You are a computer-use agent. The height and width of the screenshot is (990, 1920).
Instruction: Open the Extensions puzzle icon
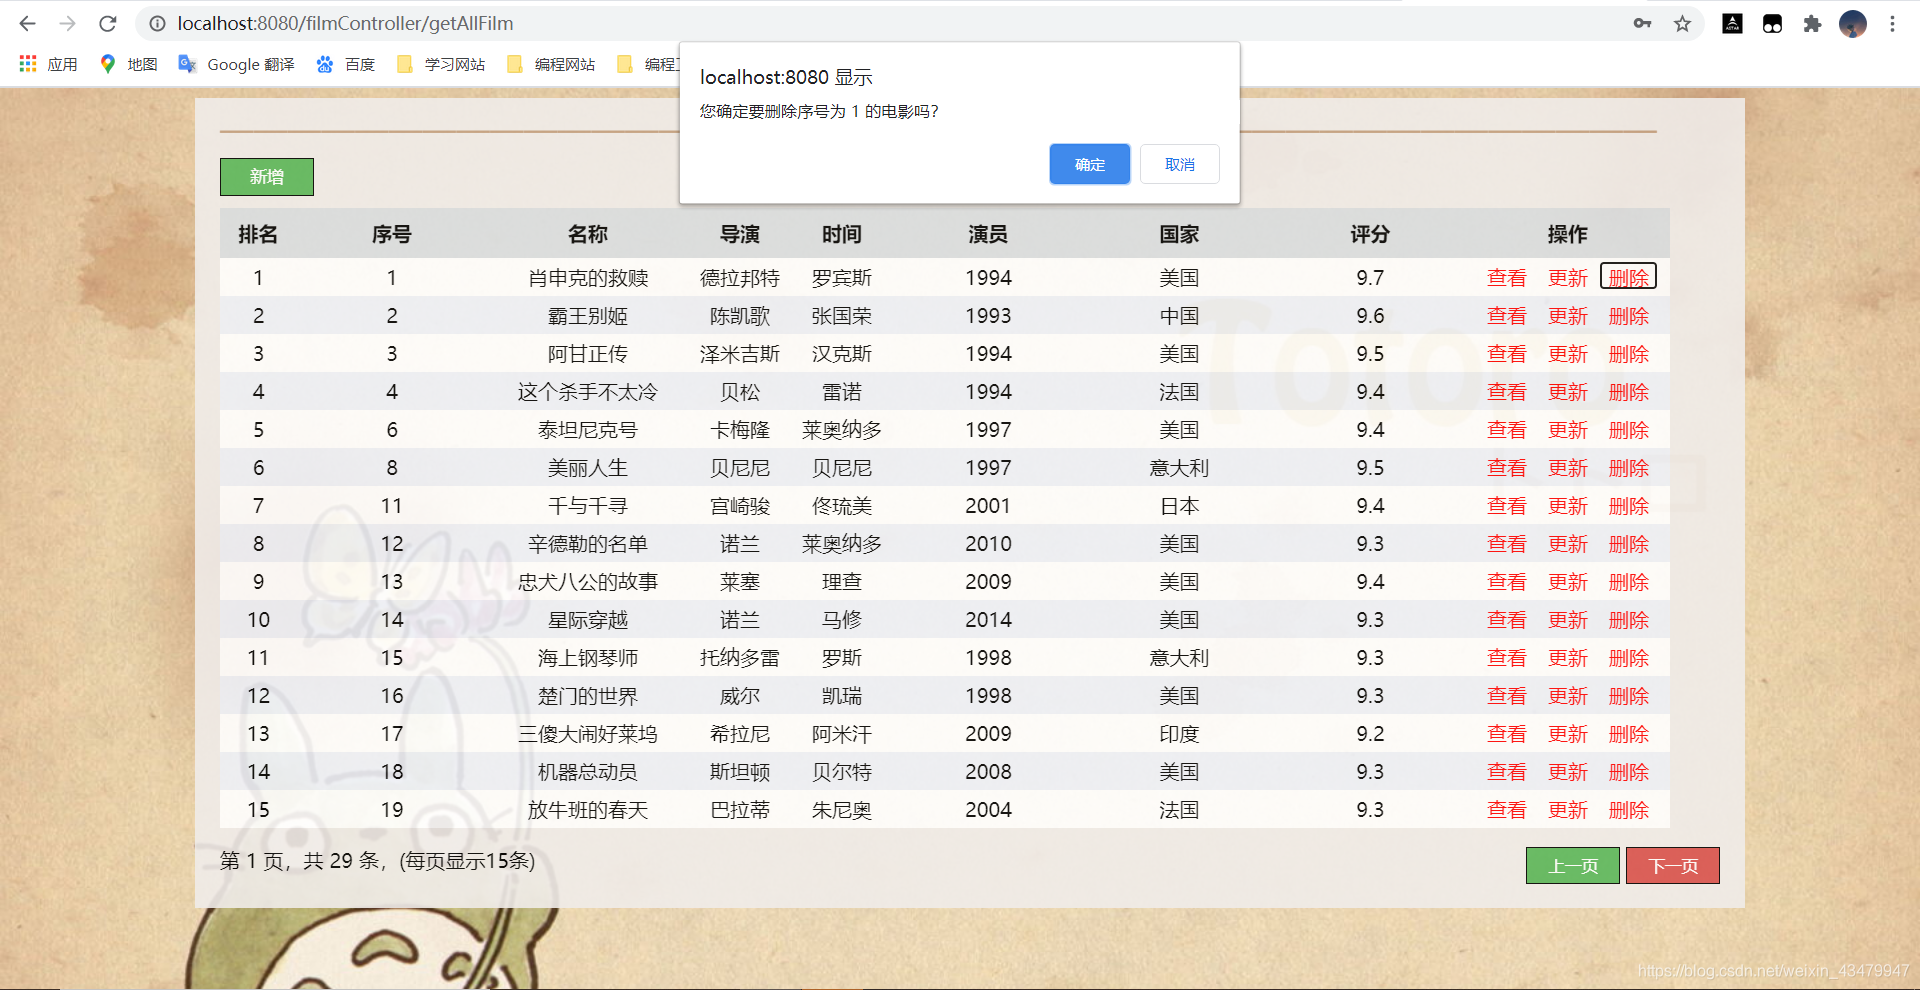[x=1812, y=24]
